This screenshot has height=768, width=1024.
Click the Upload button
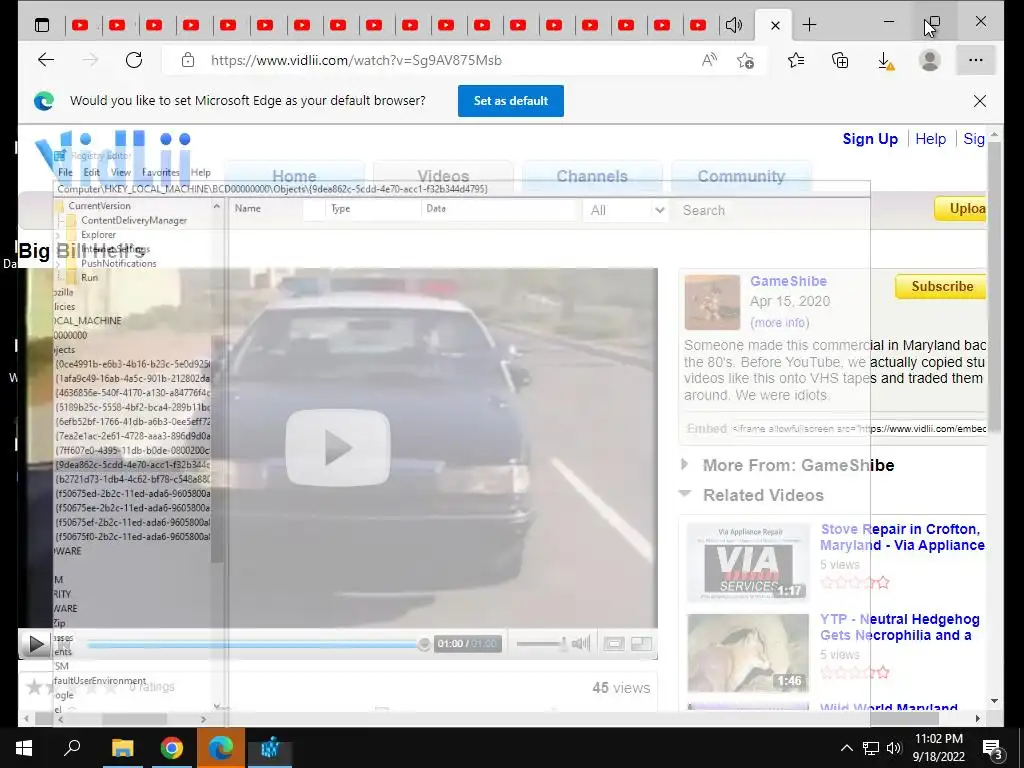[x=961, y=209]
